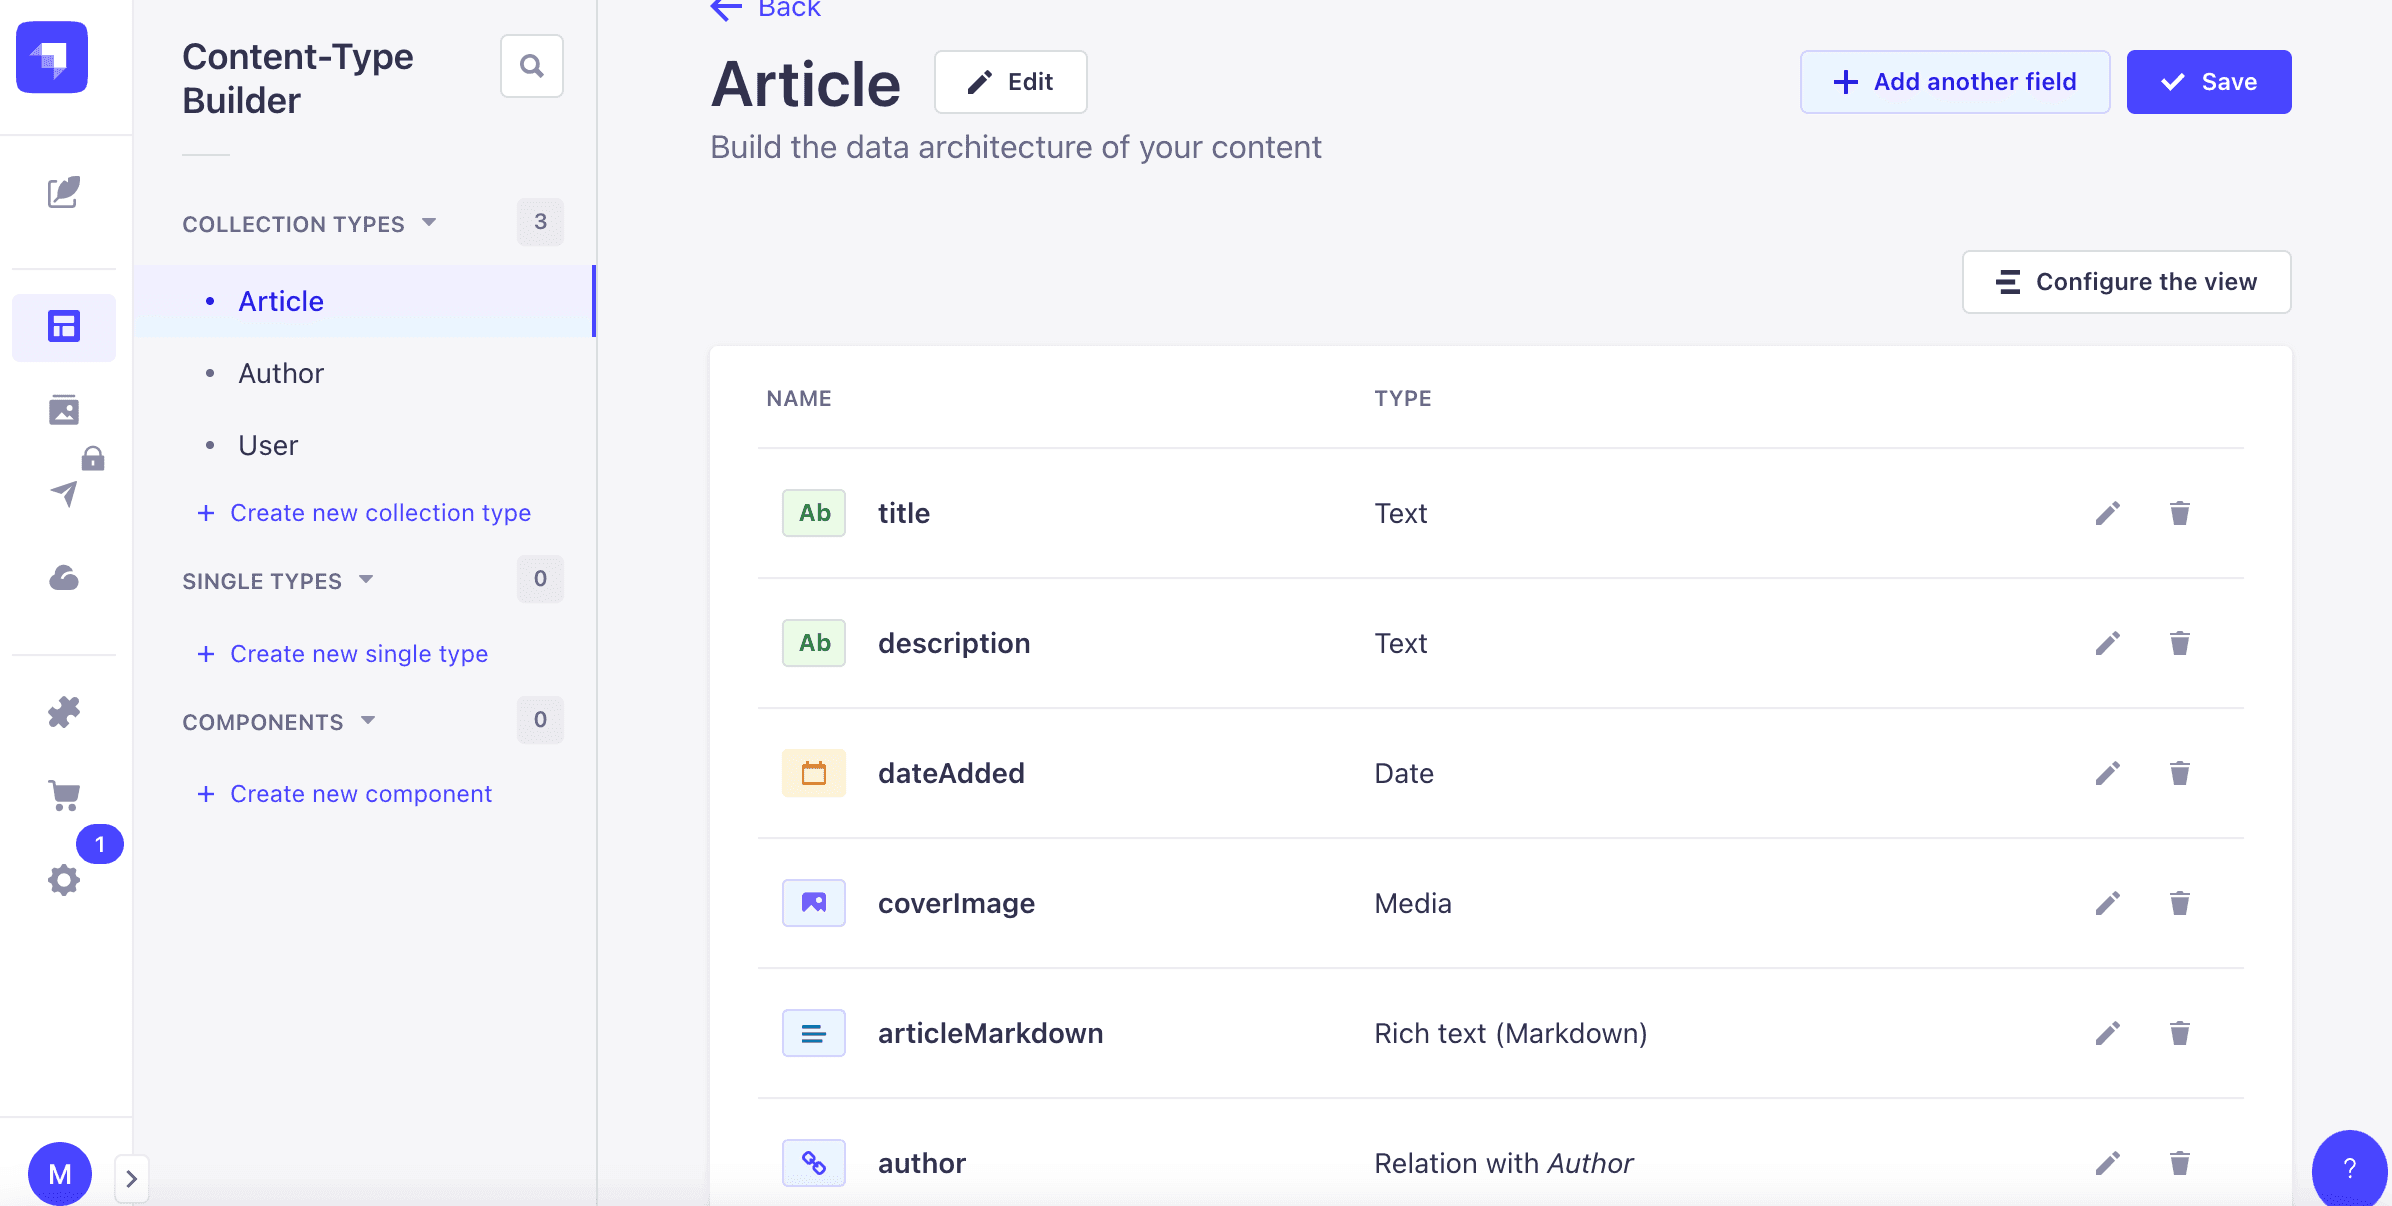This screenshot has width=2392, height=1206.
Task: Click Create new collection type
Action: pos(364,512)
